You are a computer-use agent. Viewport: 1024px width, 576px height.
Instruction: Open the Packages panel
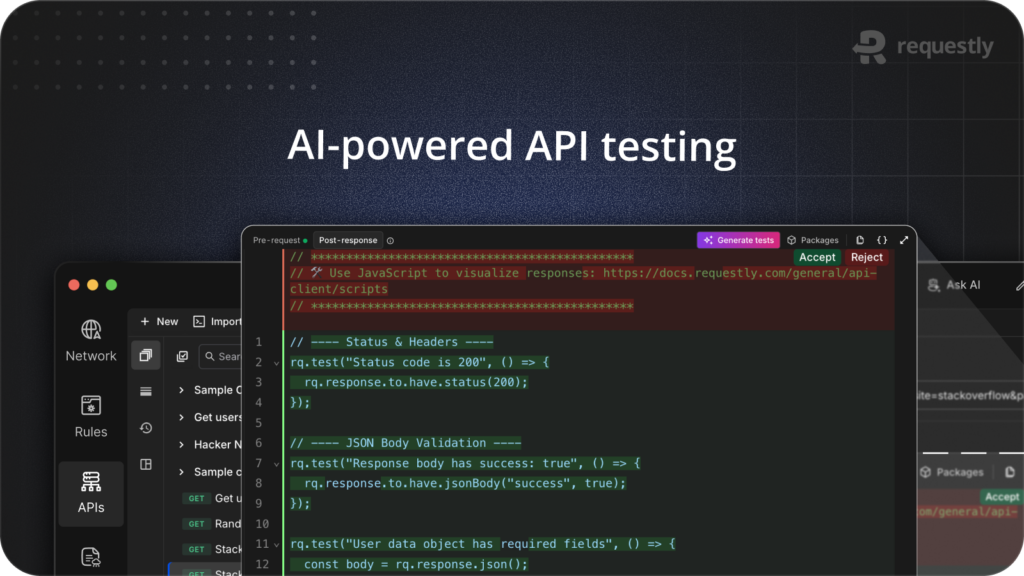point(813,239)
